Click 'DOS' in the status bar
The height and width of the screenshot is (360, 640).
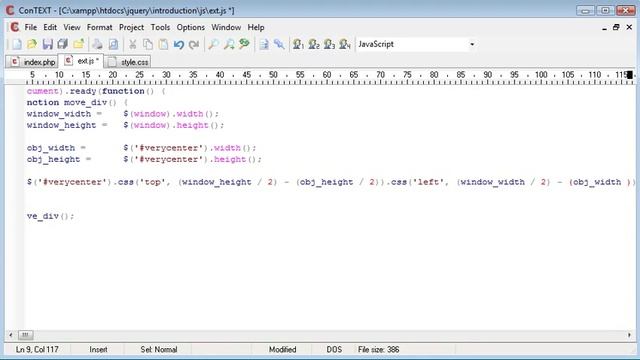tap(334, 350)
